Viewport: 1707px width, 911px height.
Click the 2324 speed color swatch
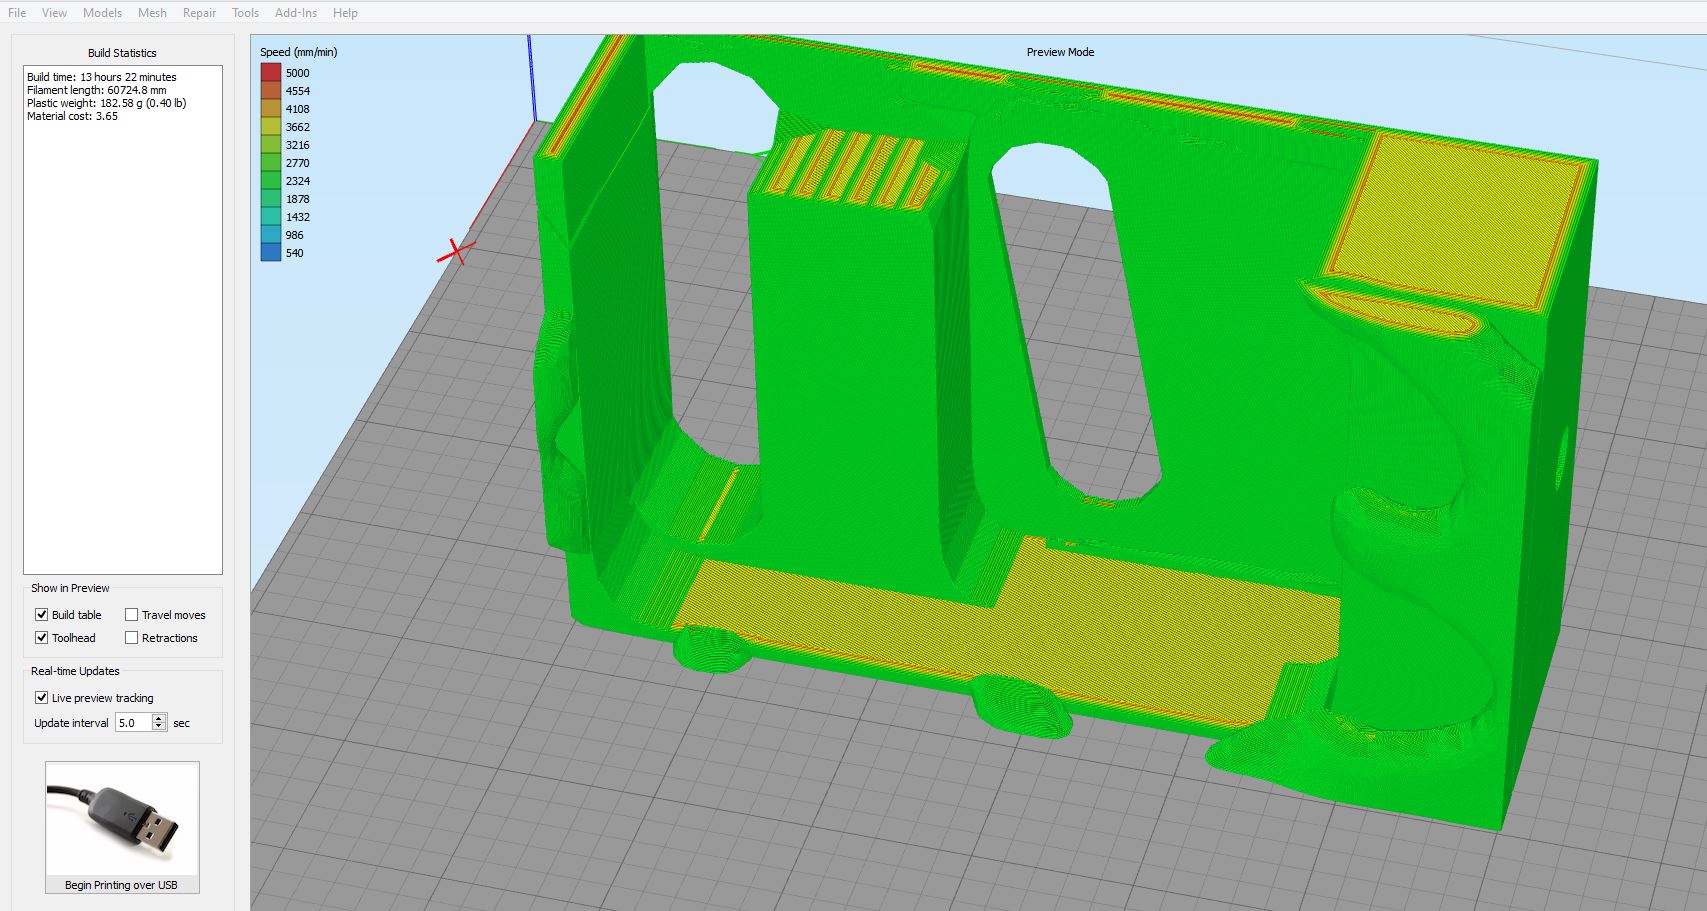pos(271,180)
